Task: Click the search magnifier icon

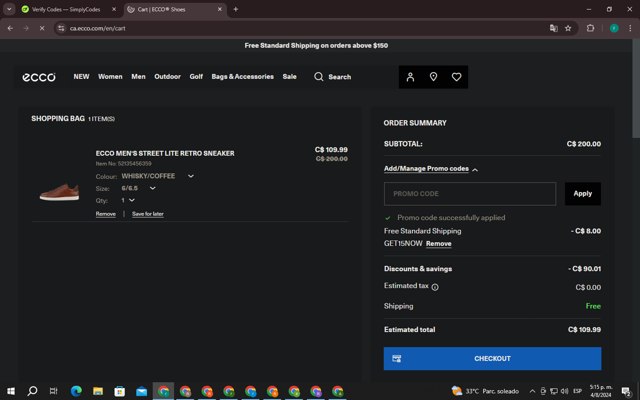Action: pyautogui.click(x=318, y=77)
